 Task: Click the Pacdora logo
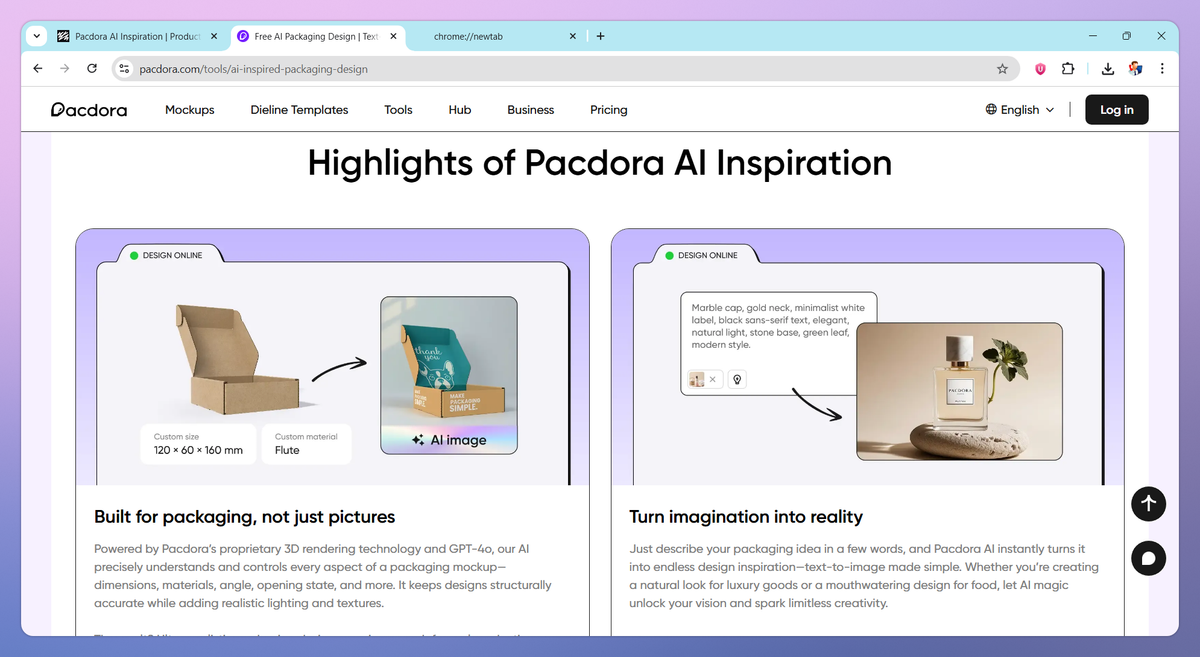89,110
